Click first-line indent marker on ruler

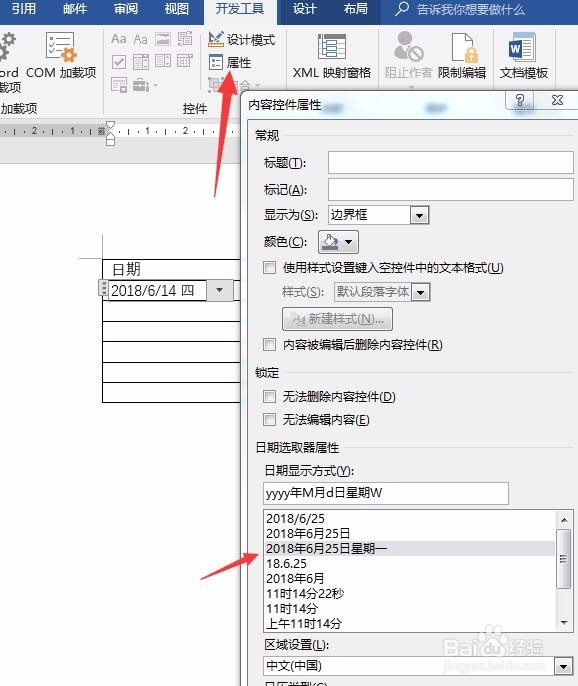111,126
